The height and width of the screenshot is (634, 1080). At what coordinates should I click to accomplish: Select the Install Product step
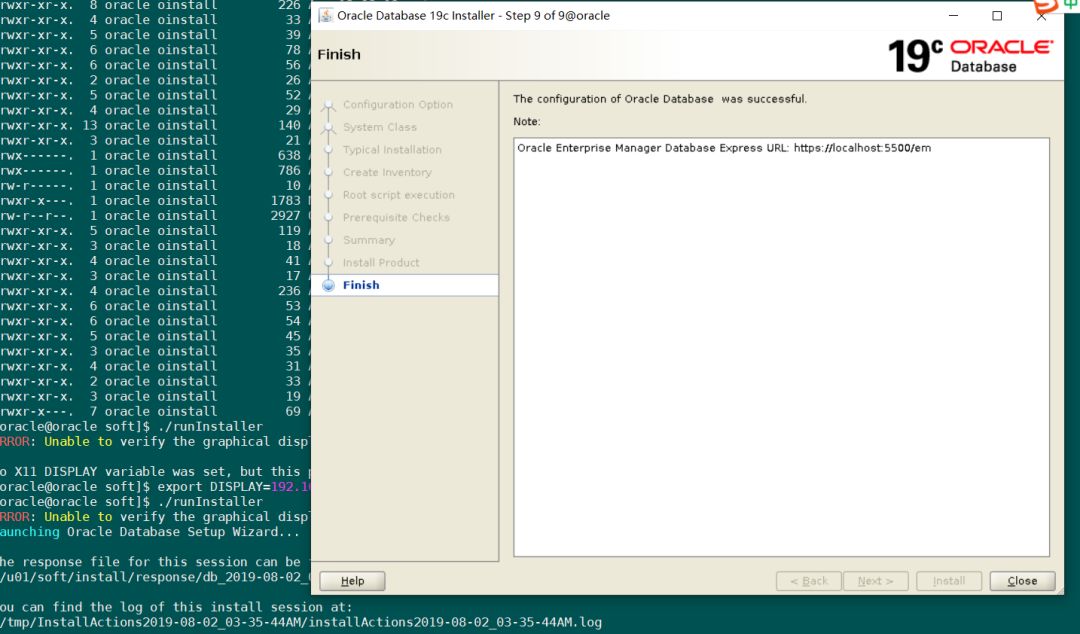381,263
